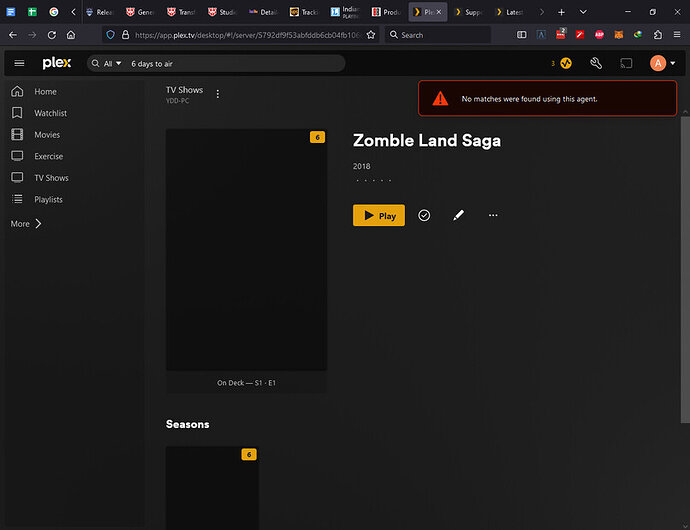Viewport: 690px width, 530px height.
Task: List all tabs dropdown arrow
Action: click(x=583, y=12)
